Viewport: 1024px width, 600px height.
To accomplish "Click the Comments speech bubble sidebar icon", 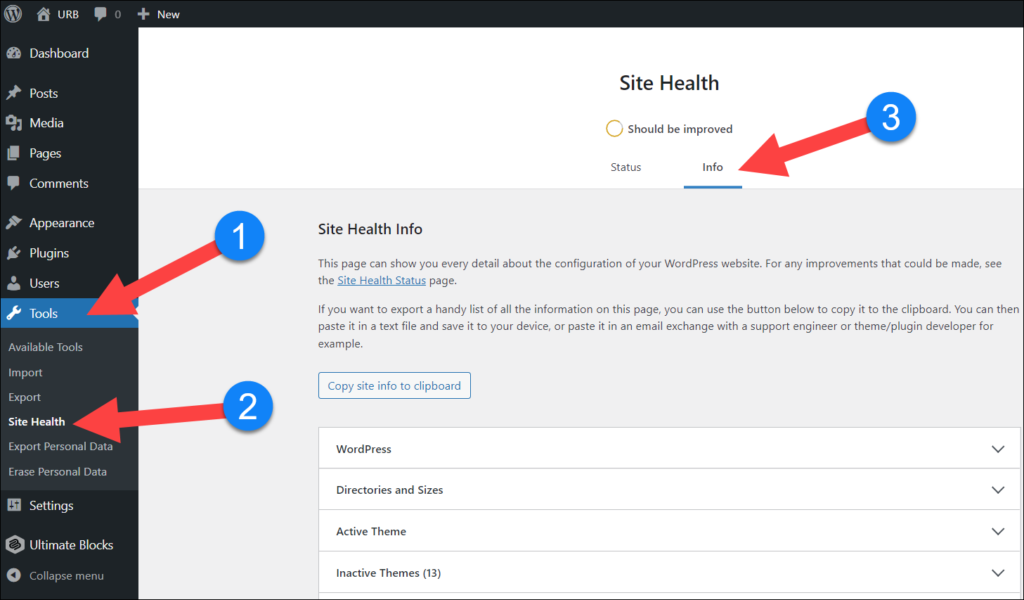I will [14, 183].
